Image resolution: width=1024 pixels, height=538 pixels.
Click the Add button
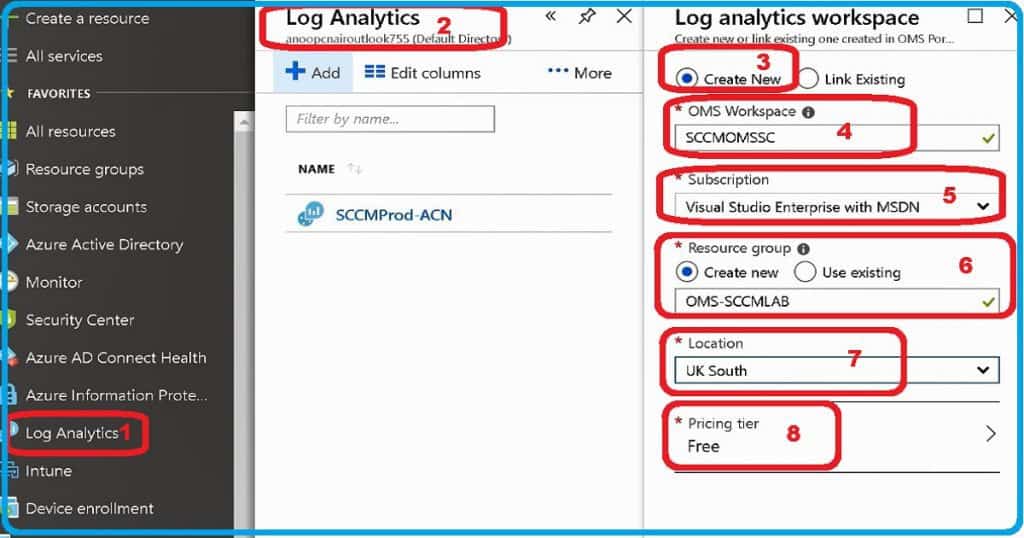tap(313, 72)
